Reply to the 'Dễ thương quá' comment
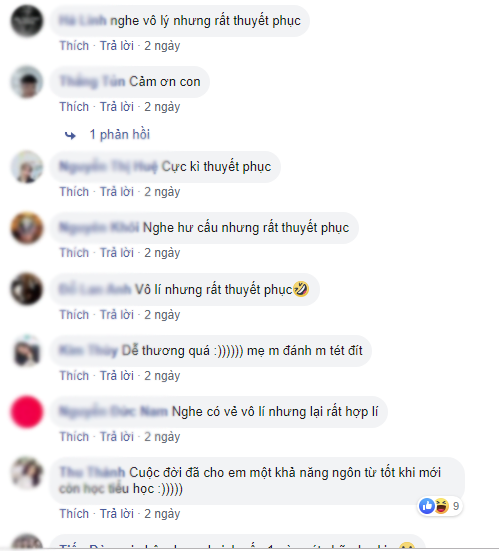This screenshot has width=499, height=551. tap(117, 376)
